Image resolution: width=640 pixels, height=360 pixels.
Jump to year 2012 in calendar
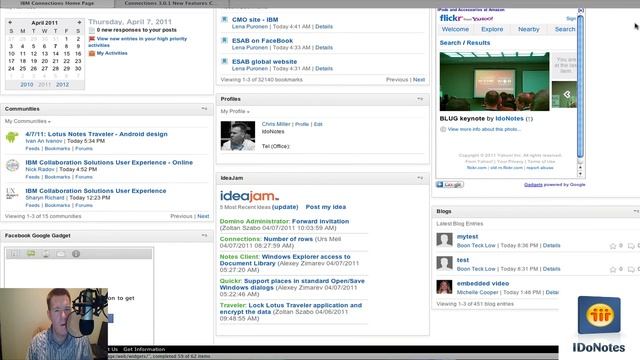point(62,84)
